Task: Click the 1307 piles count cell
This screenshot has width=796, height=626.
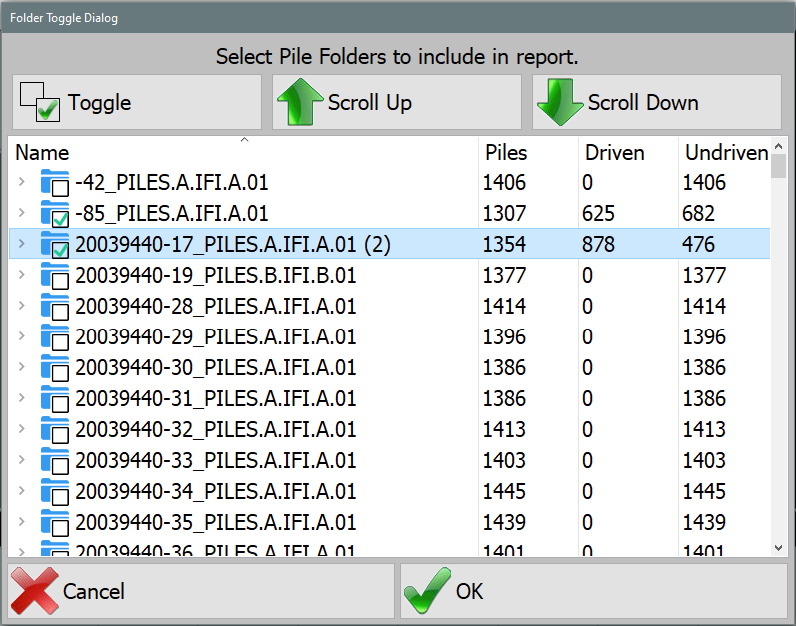Action: click(504, 213)
